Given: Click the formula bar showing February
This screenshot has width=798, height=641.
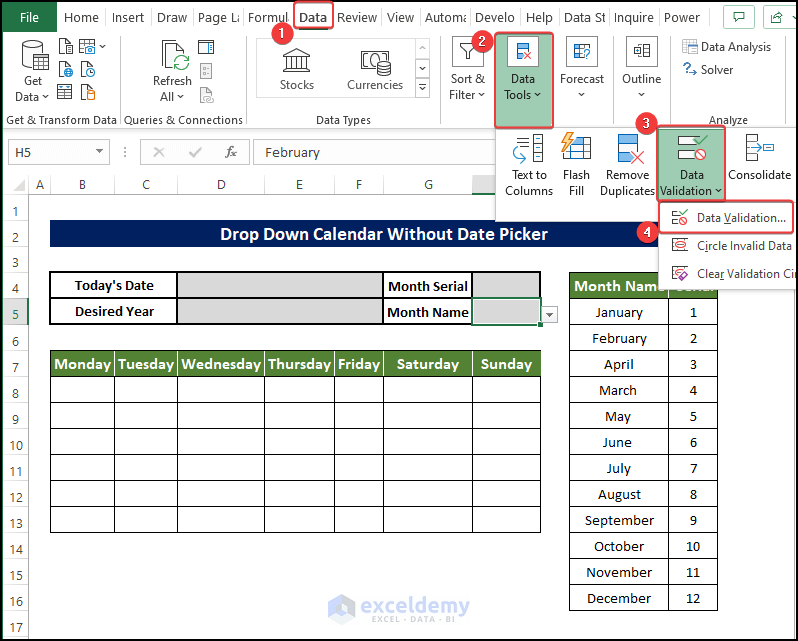Looking at the screenshot, I should [374, 152].
